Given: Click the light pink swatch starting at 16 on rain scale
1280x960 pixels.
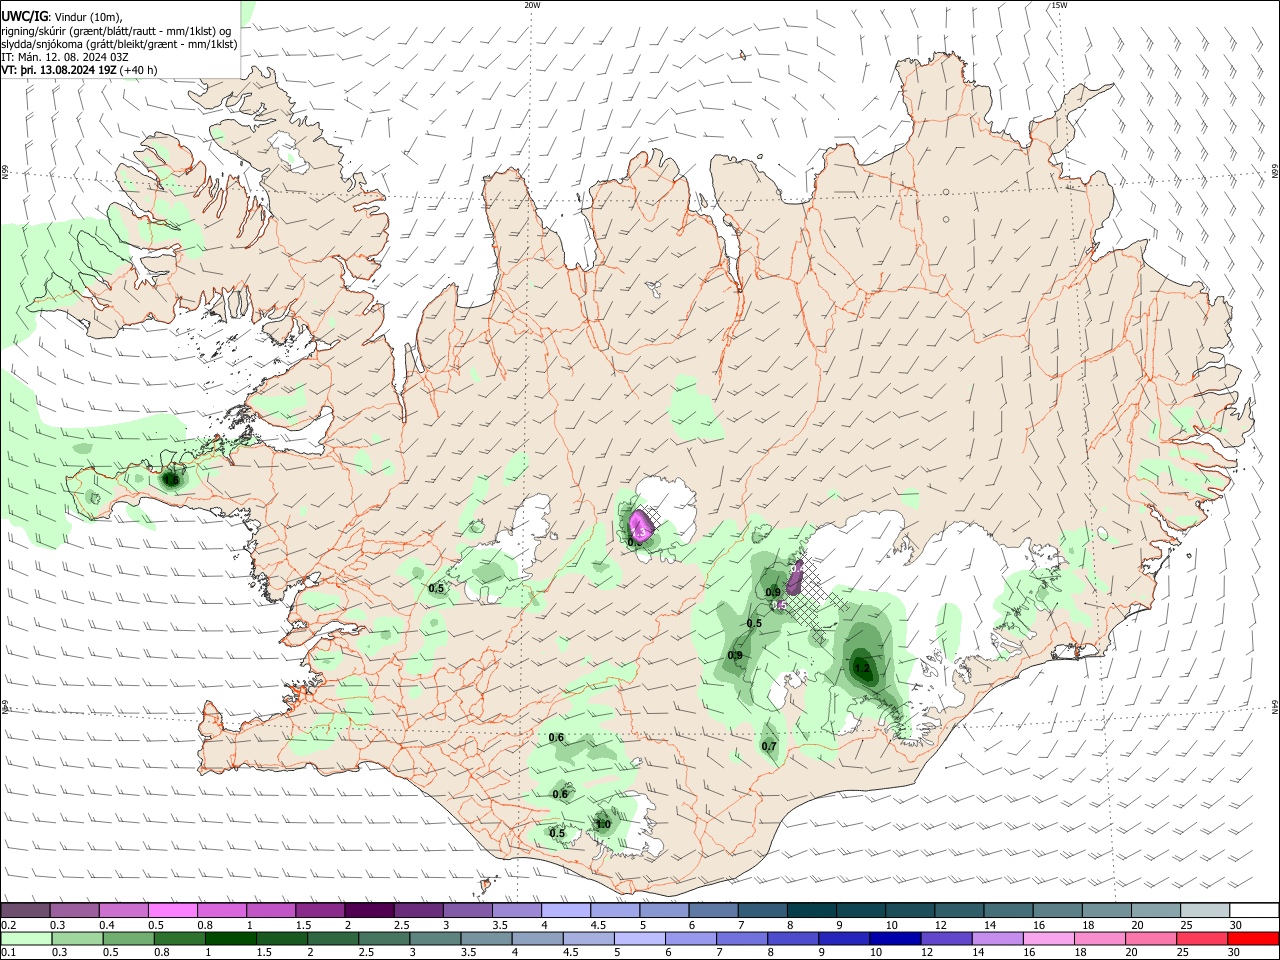Looking at the screenshot, I should (x=1049, y=938).
